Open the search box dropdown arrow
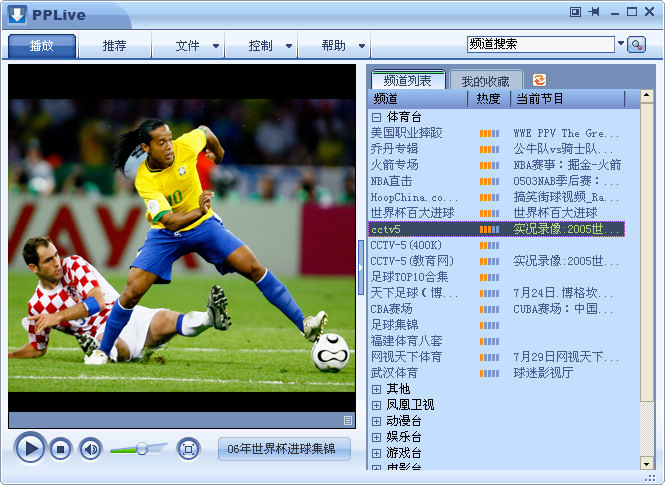This screenshot has height=485, width=665. click(620, 43)
